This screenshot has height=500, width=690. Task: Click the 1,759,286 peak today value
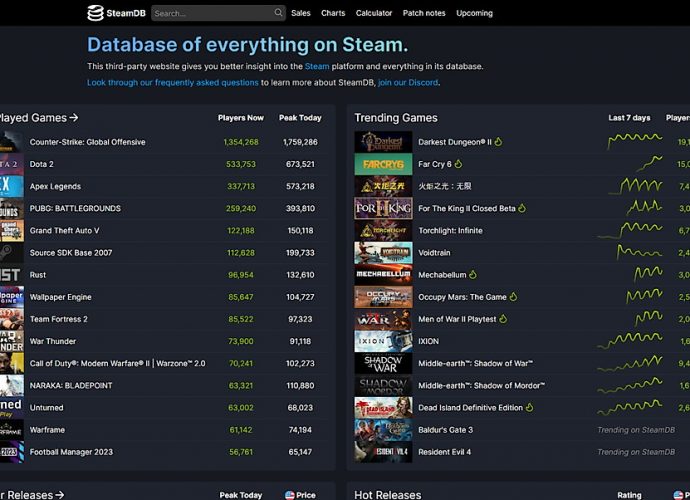pos(300,142)
